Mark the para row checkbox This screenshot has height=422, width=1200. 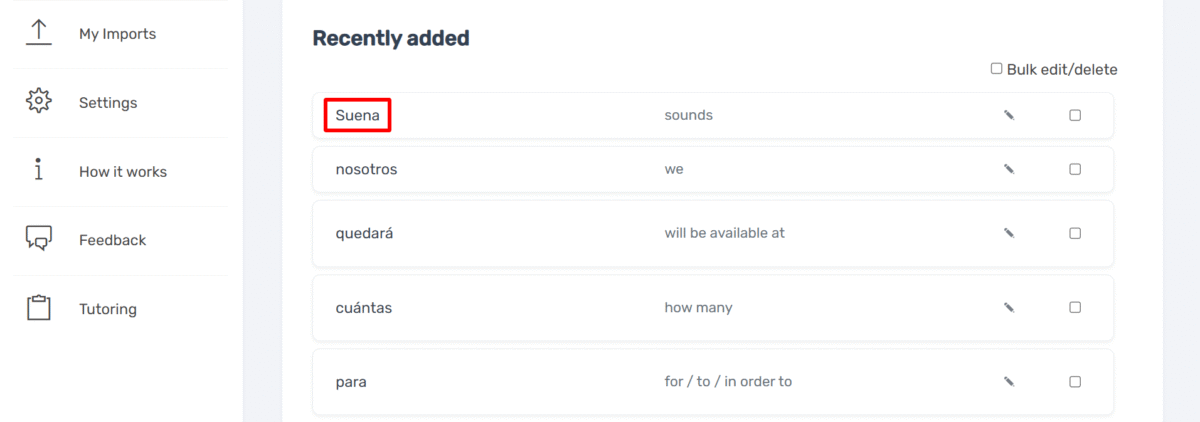pos(1075,381)
